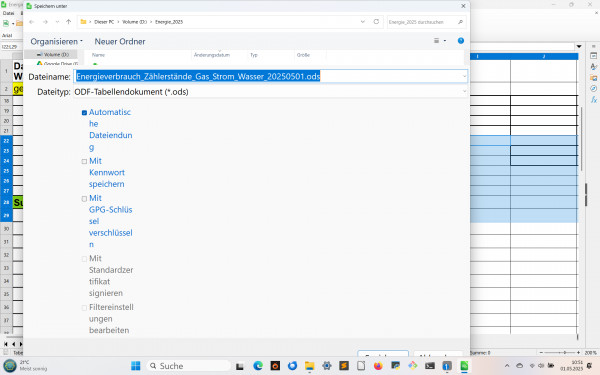Sort files by Änderungsdatum column
This screenshot has height=375, width=600.
point(212,55)
